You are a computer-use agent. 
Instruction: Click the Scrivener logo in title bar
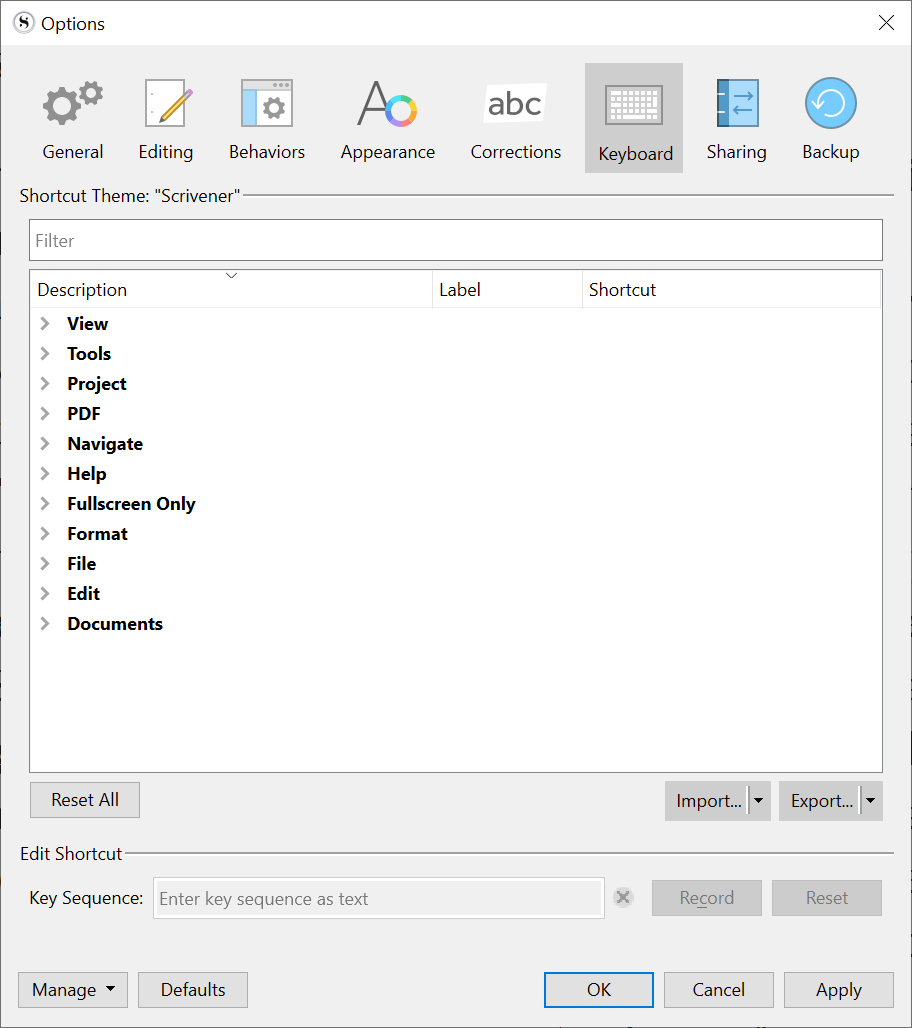pos(24,23)
